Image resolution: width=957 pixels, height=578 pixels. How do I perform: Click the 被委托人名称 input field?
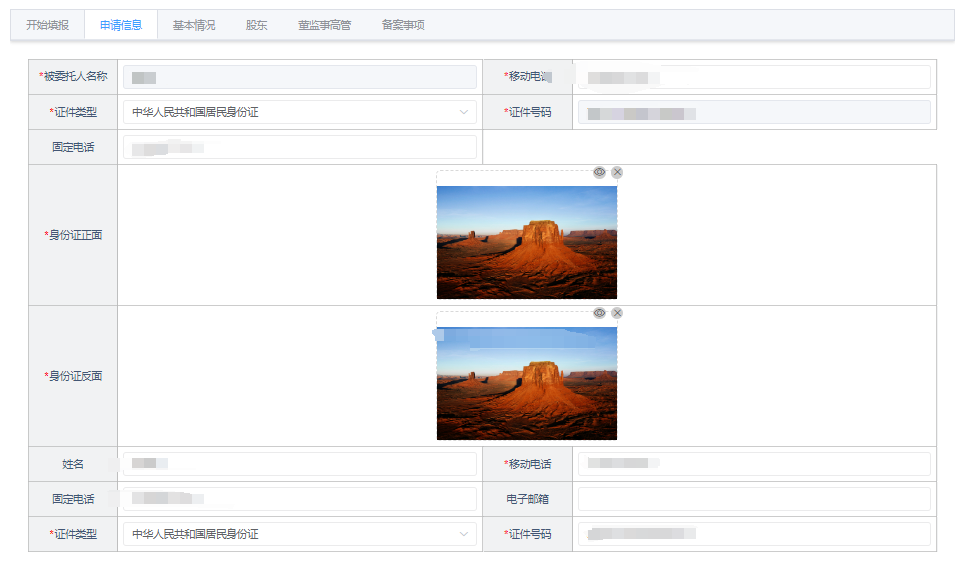(x=300, y=78)
